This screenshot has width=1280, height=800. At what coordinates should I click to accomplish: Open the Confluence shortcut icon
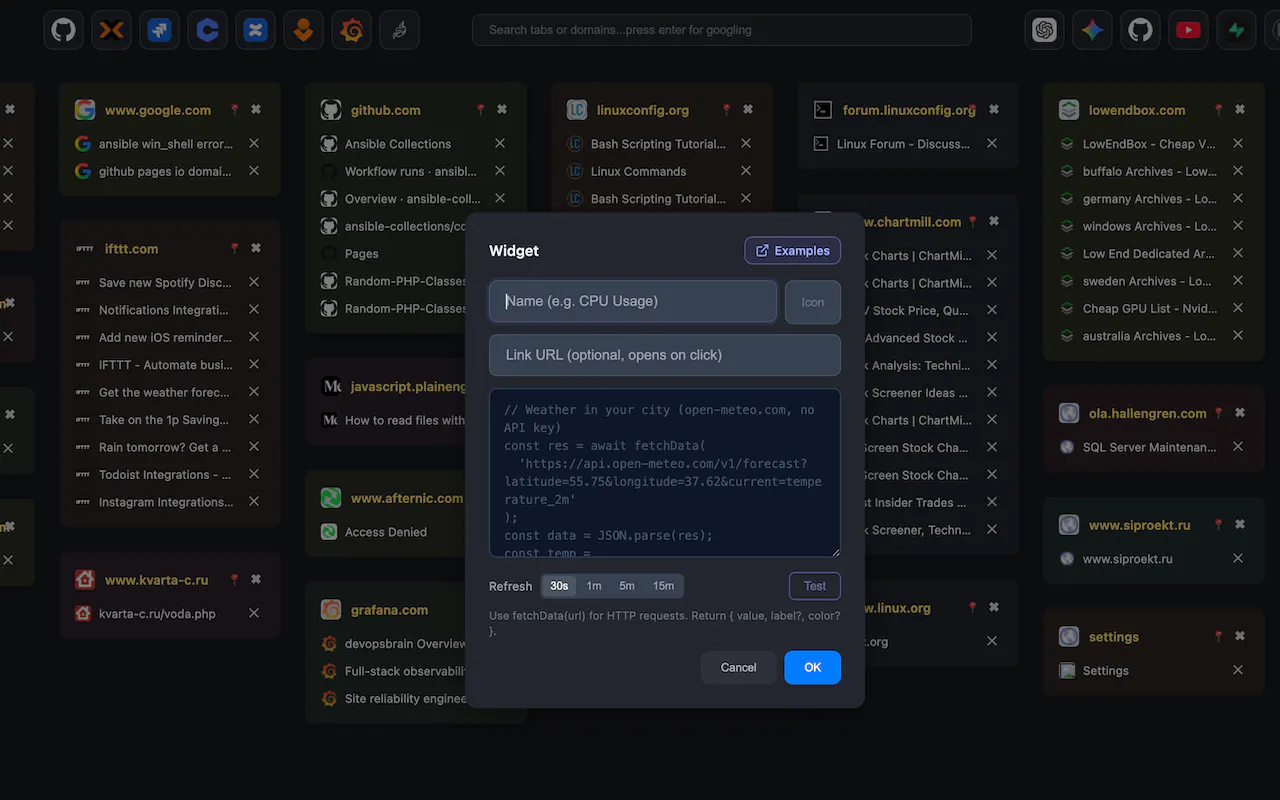click(255, 30)
